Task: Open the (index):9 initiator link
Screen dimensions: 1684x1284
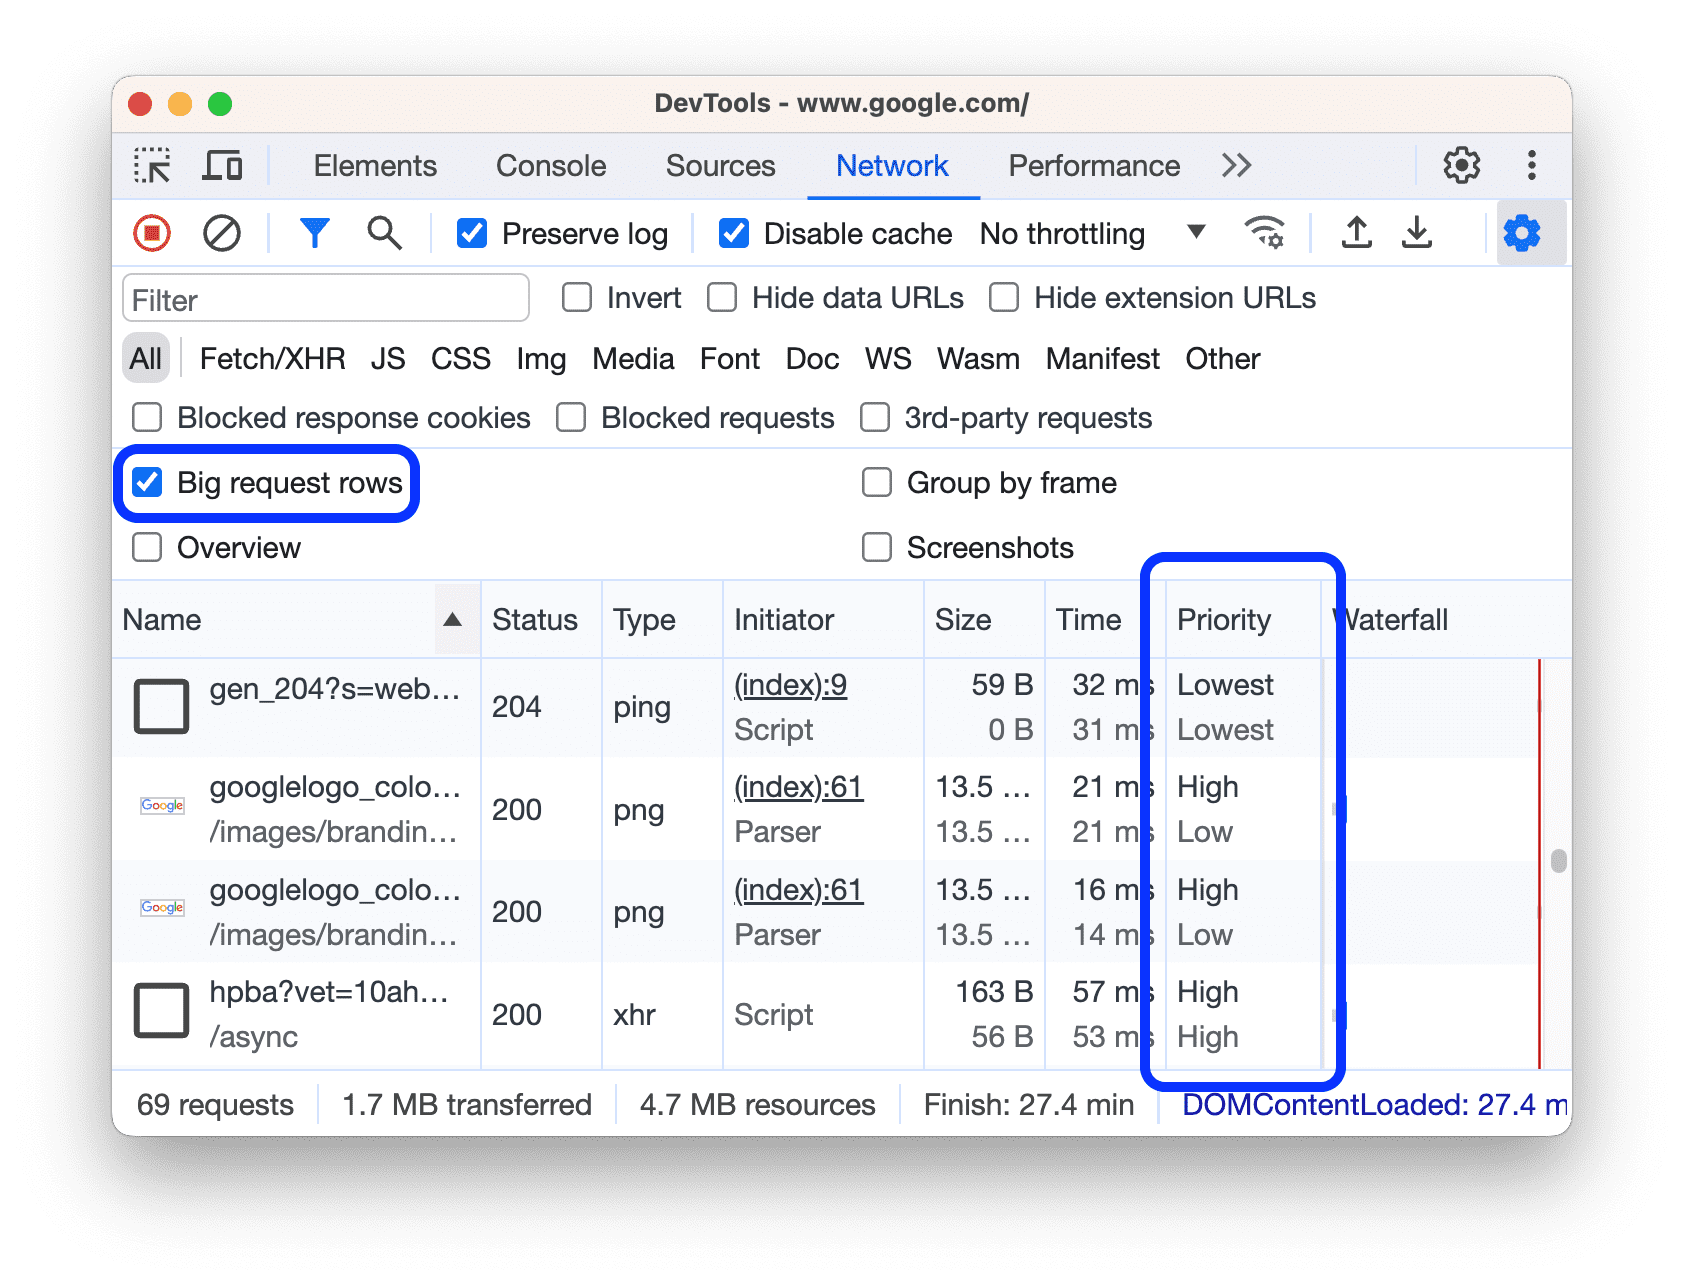Action: click(x=788, y=684)
